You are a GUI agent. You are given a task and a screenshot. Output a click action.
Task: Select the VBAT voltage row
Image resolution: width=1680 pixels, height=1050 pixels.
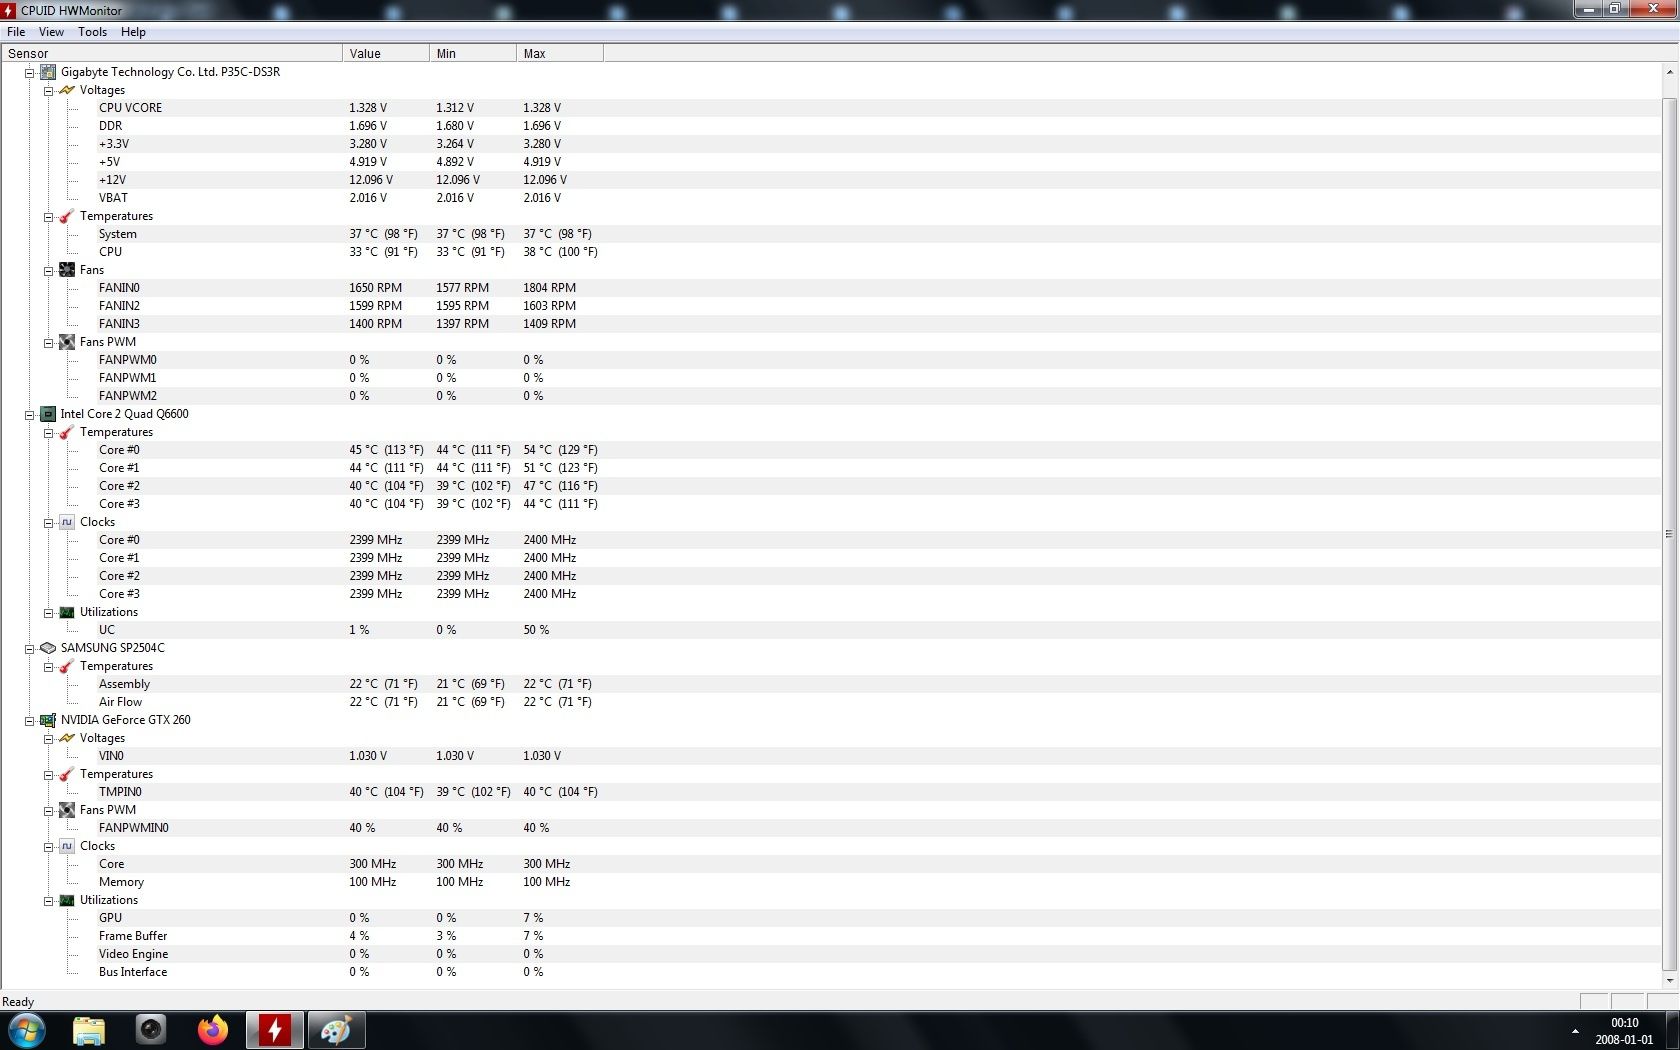click(x=830, y=198)
